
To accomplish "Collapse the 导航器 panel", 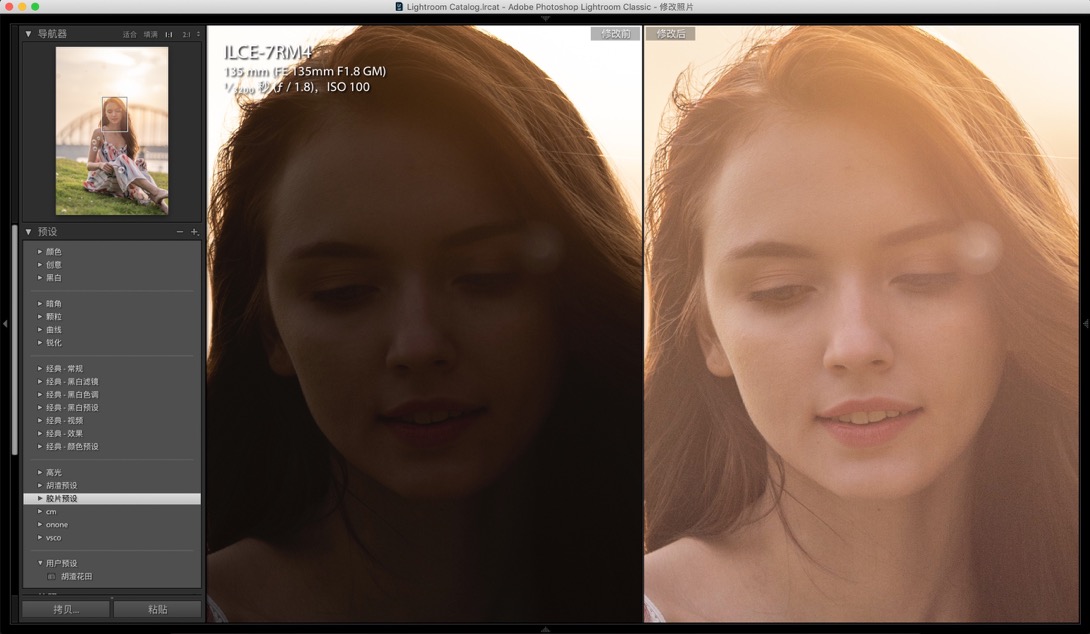I will pos(29,33).
